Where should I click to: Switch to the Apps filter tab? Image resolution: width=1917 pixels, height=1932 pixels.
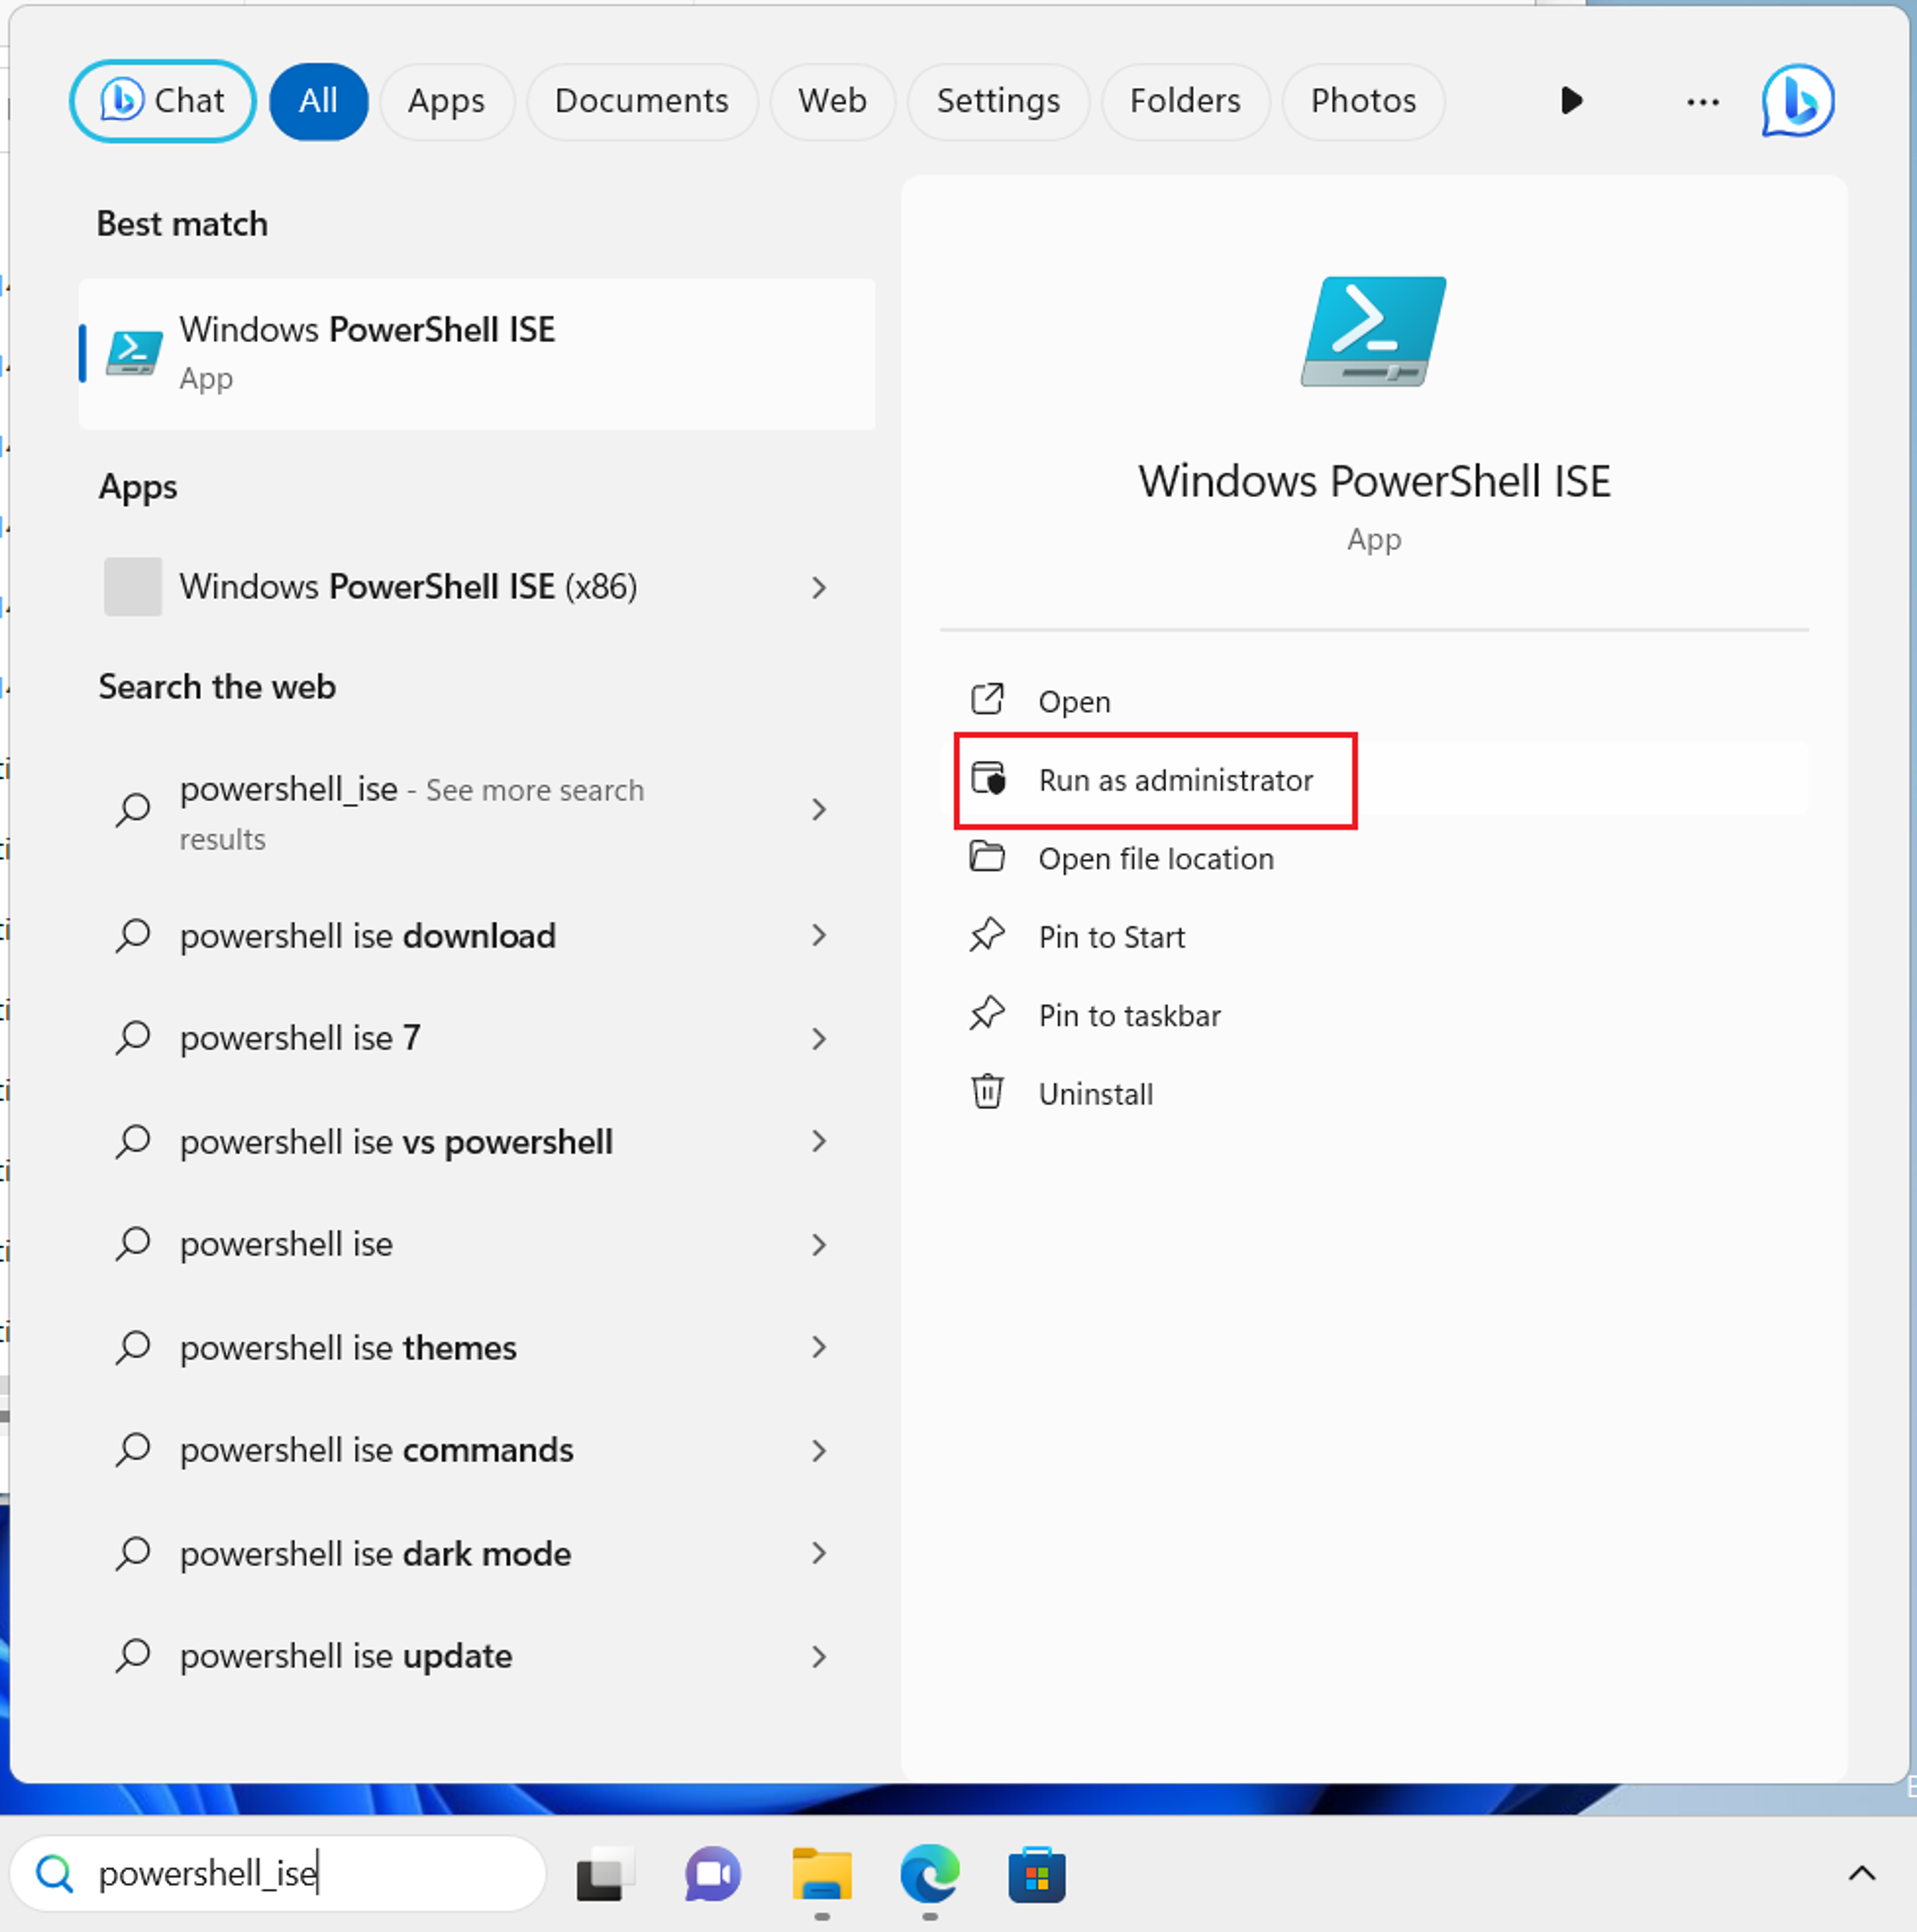point(446,101)
